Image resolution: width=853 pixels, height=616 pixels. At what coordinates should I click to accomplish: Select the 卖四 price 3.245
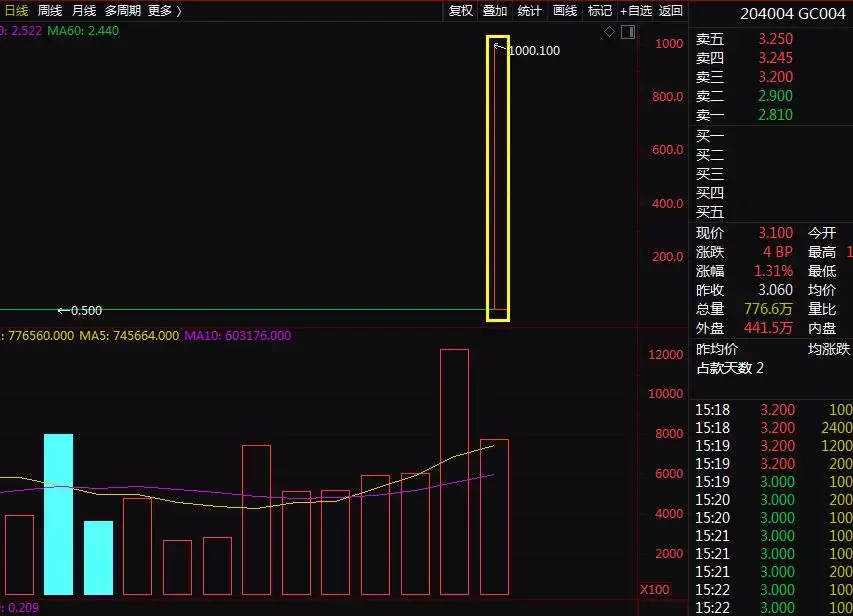[x=776, y=58]
